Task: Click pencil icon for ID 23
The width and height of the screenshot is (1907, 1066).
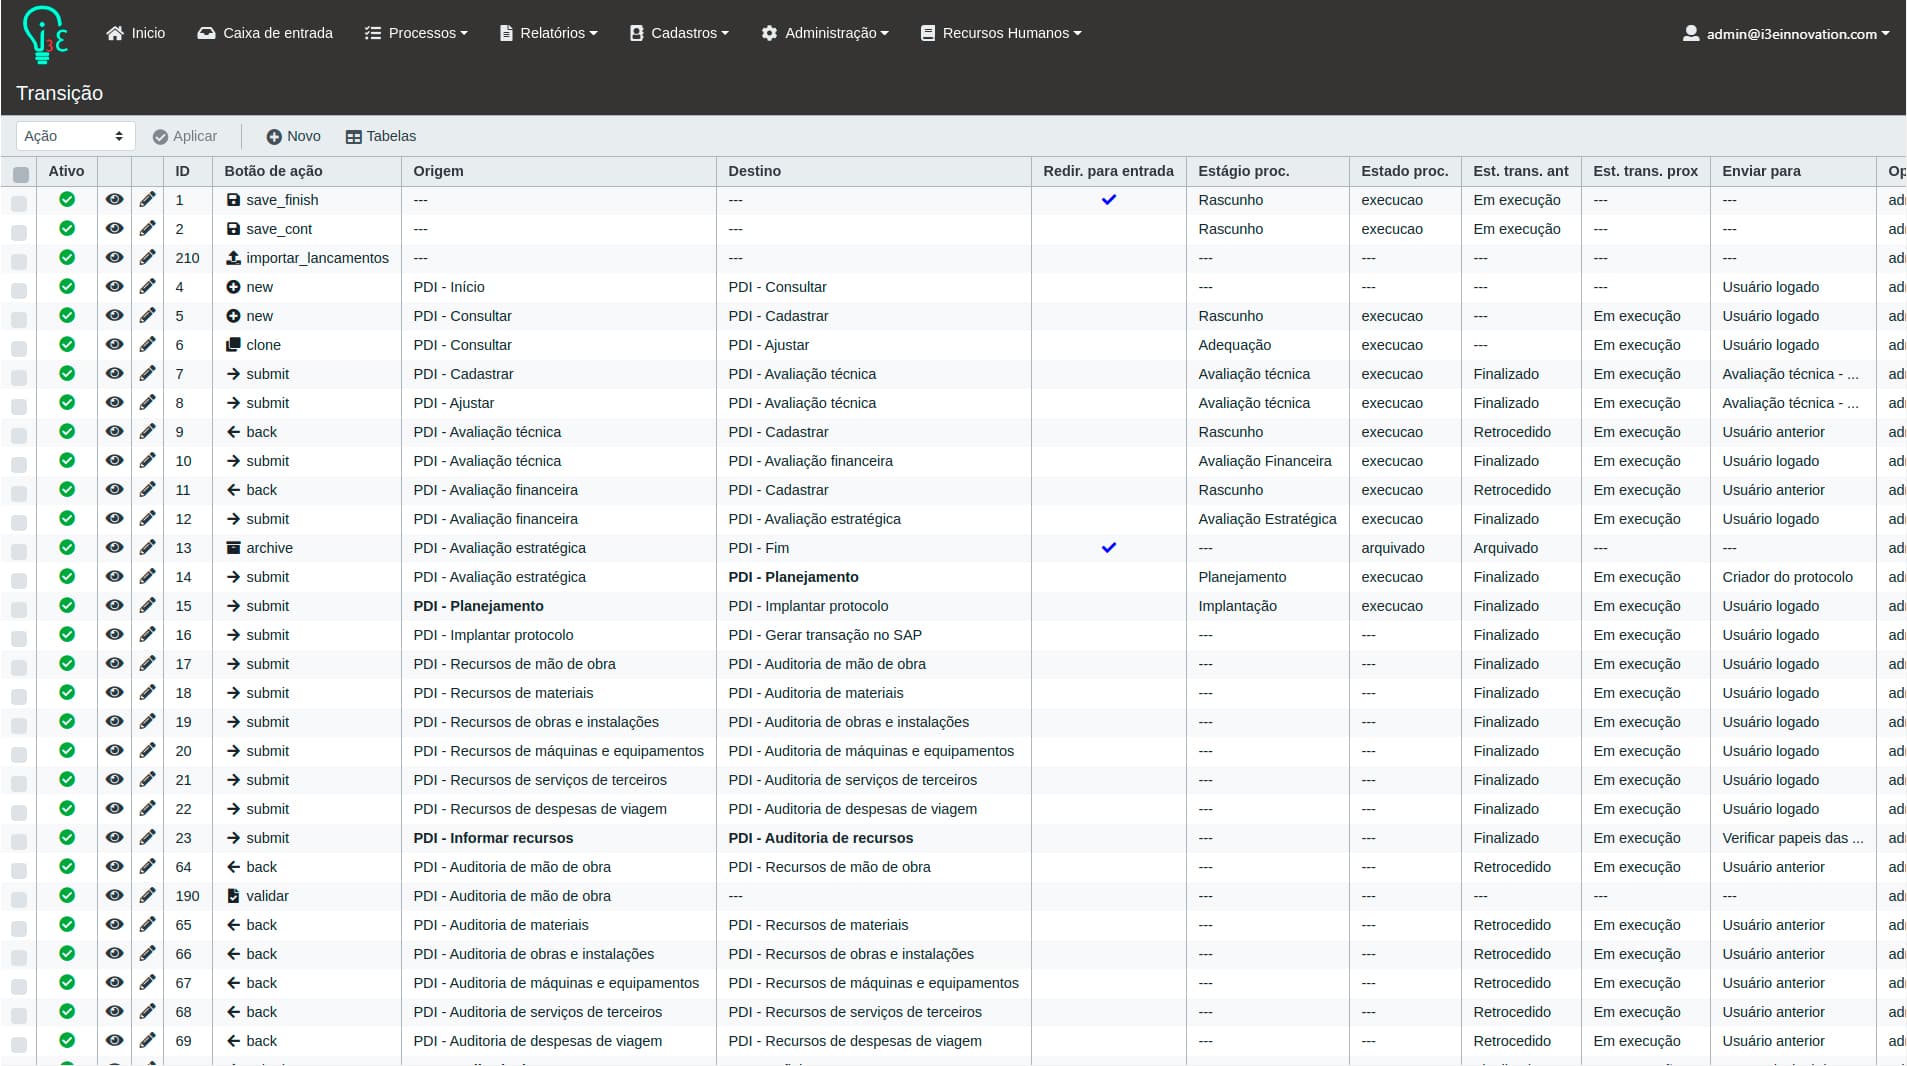Action: point(148,838)
